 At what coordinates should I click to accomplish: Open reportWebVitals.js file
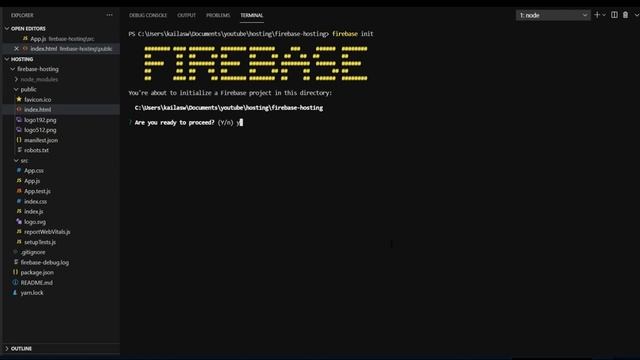[47, 232]
